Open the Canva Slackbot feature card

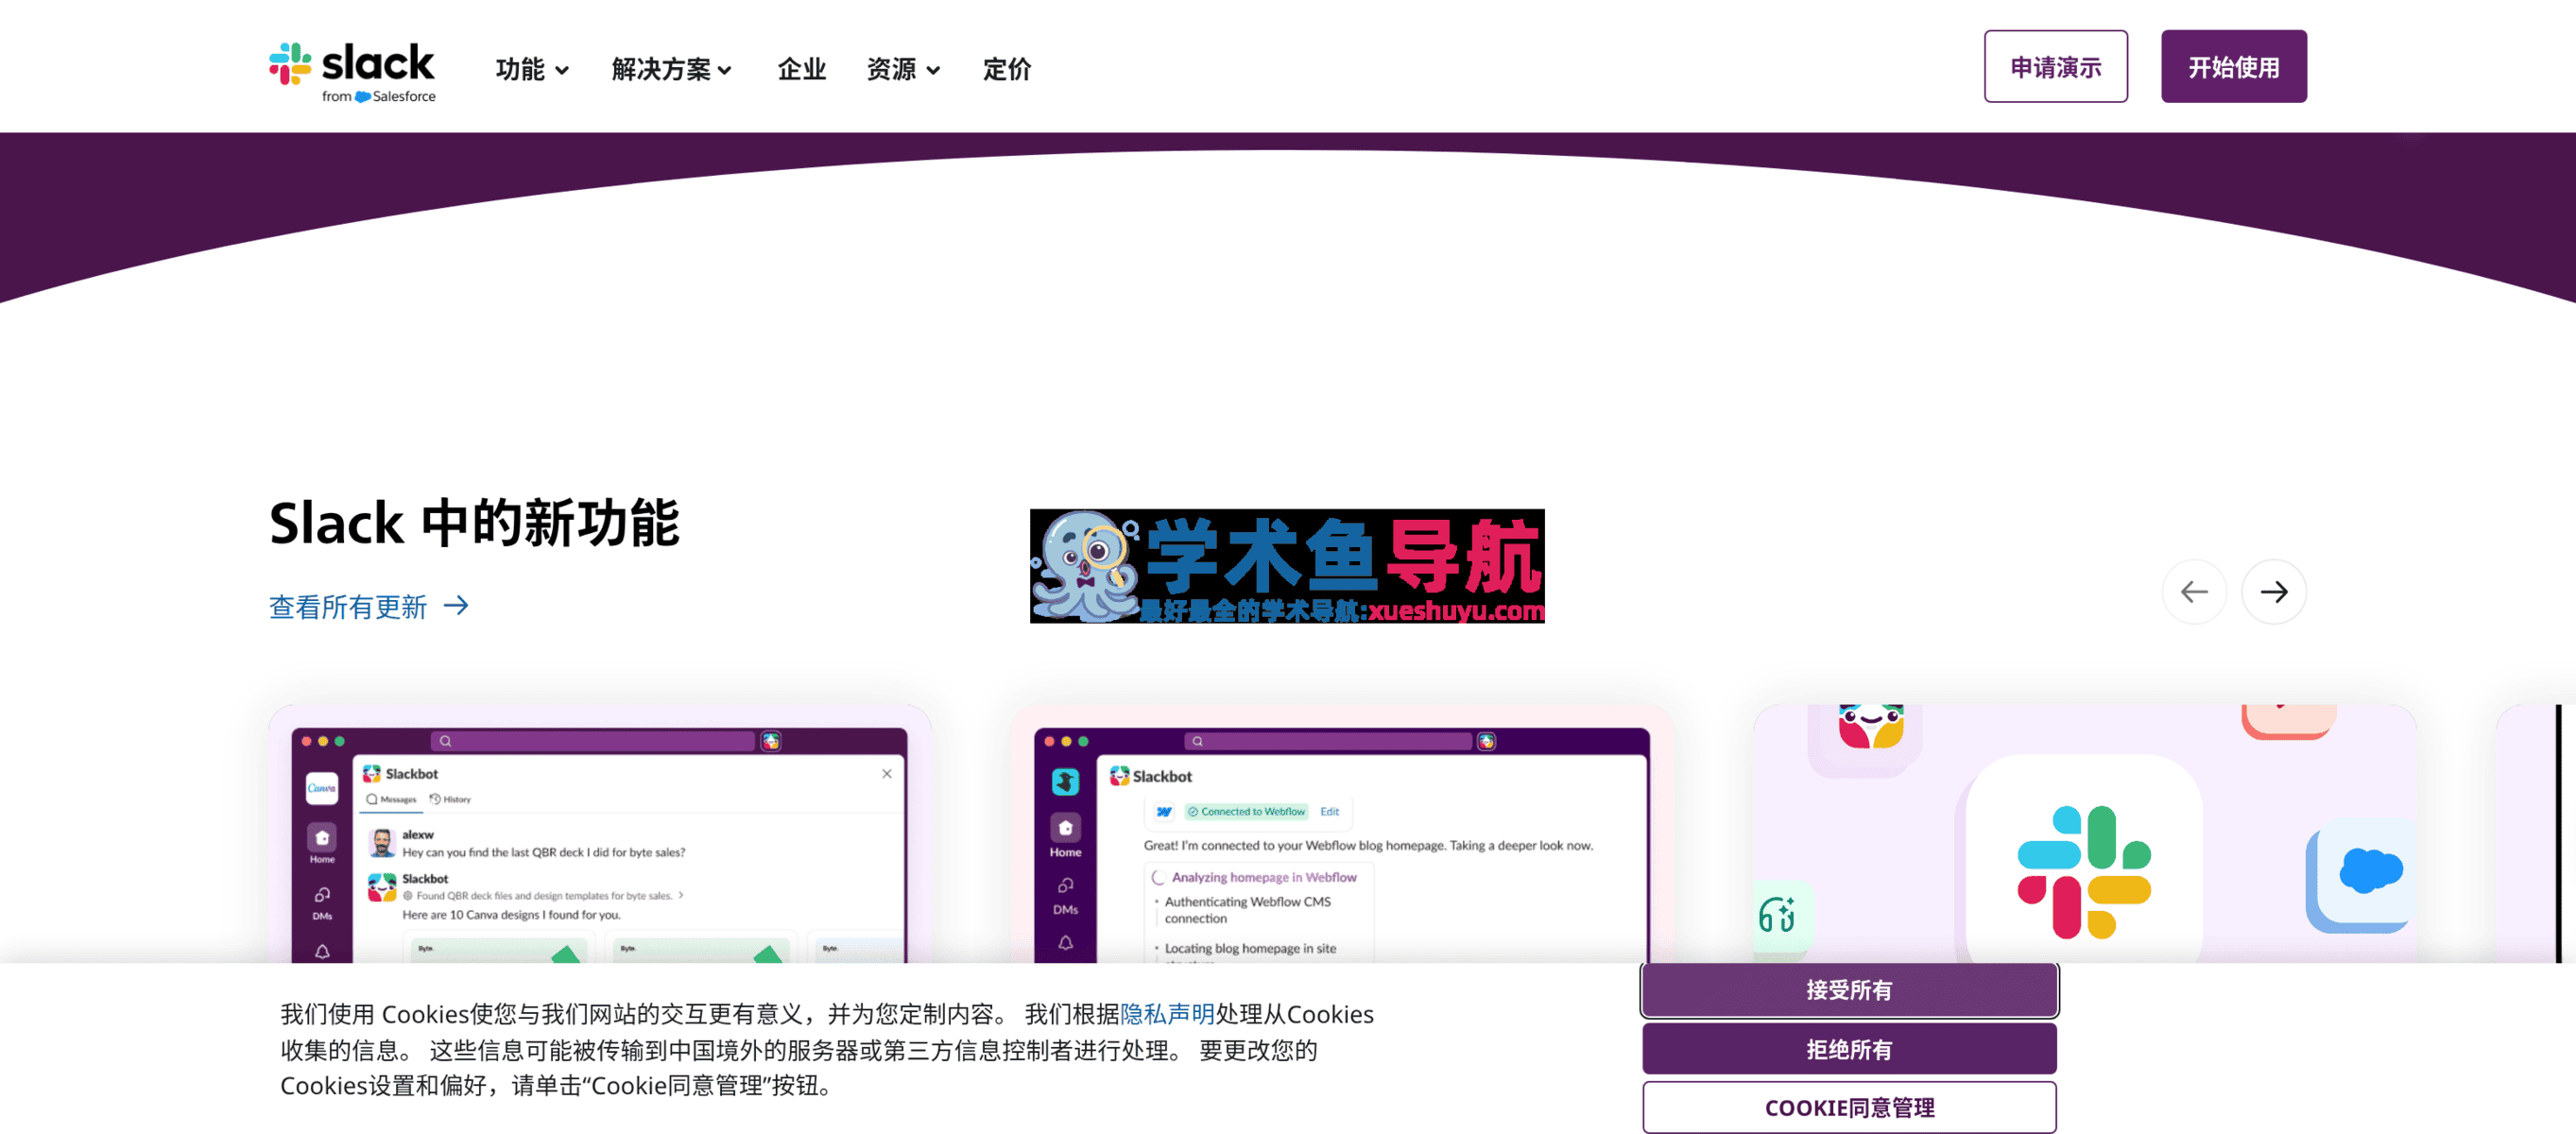pyautogui.click(x=600, y=834)
